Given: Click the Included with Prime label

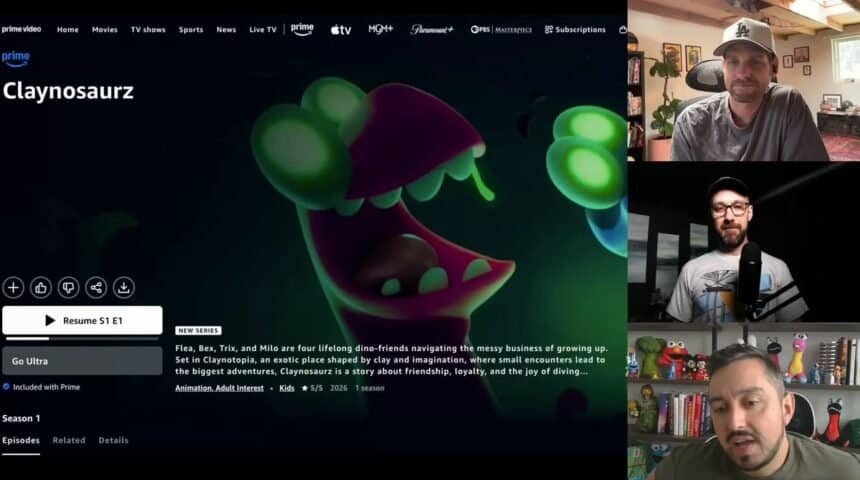Looking at the screenshot, I should [x=41, y=387].
